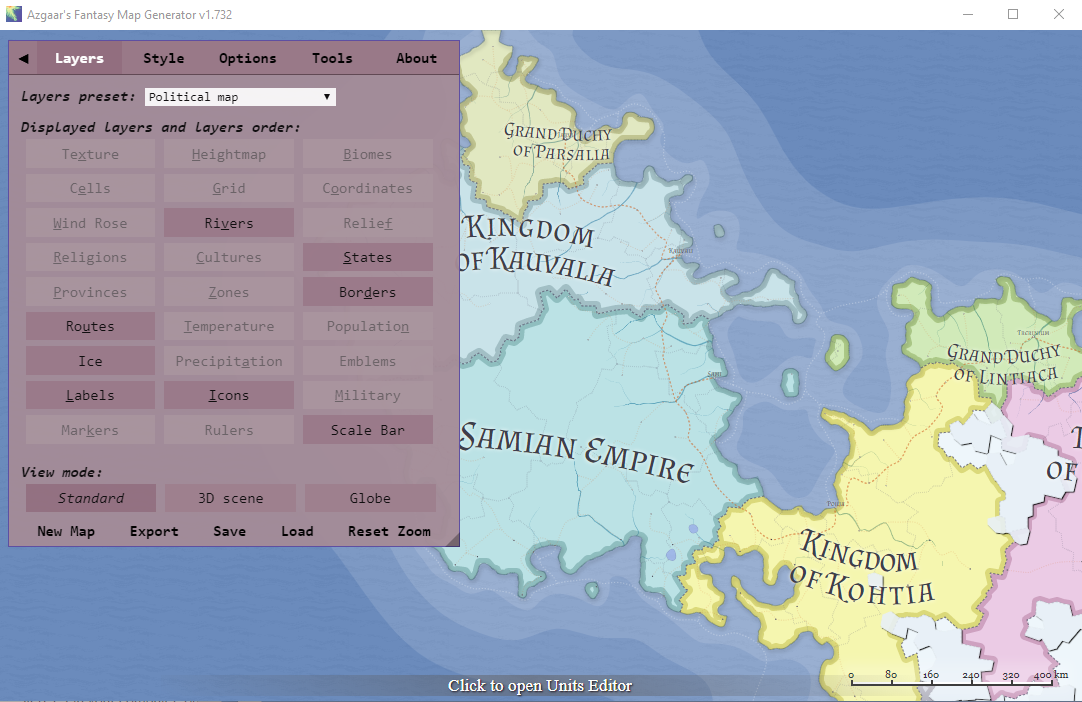Switch to Globe view mode

(x=370, y=498)
